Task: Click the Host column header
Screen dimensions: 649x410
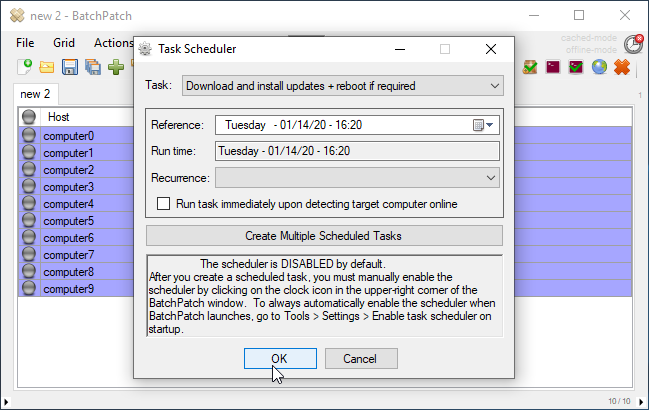Action: (x=58, y=117)
